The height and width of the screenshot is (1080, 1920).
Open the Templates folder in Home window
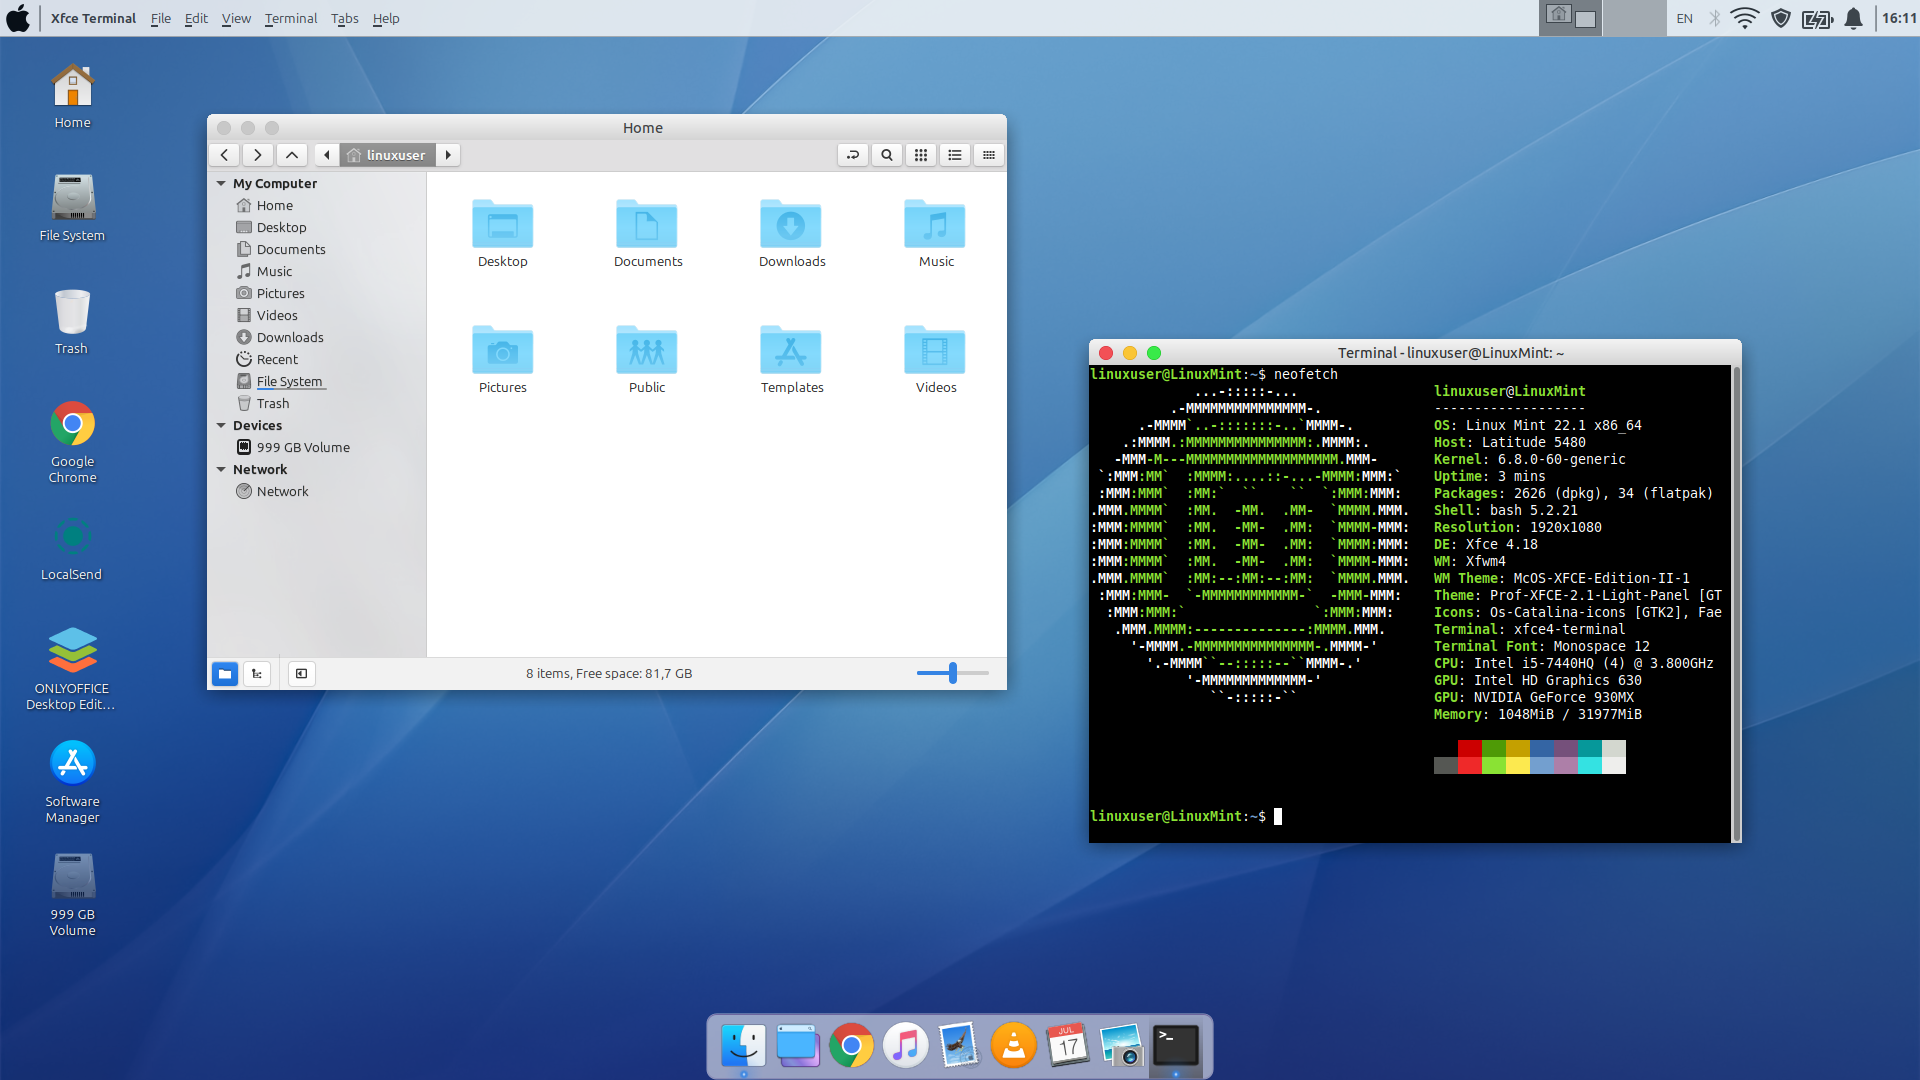click(791, 360)
